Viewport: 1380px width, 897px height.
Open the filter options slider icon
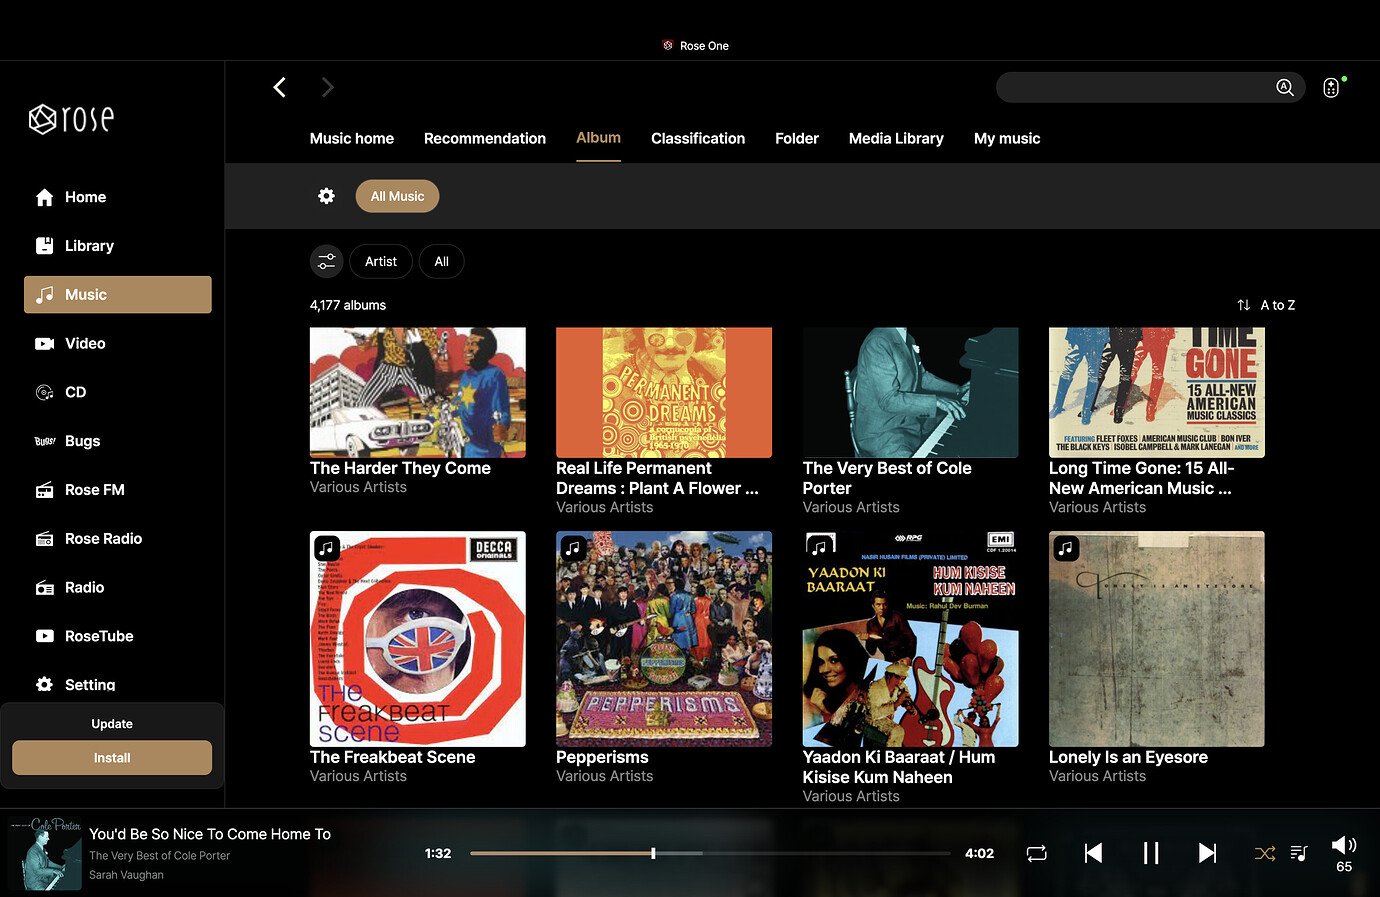point(327,262)
